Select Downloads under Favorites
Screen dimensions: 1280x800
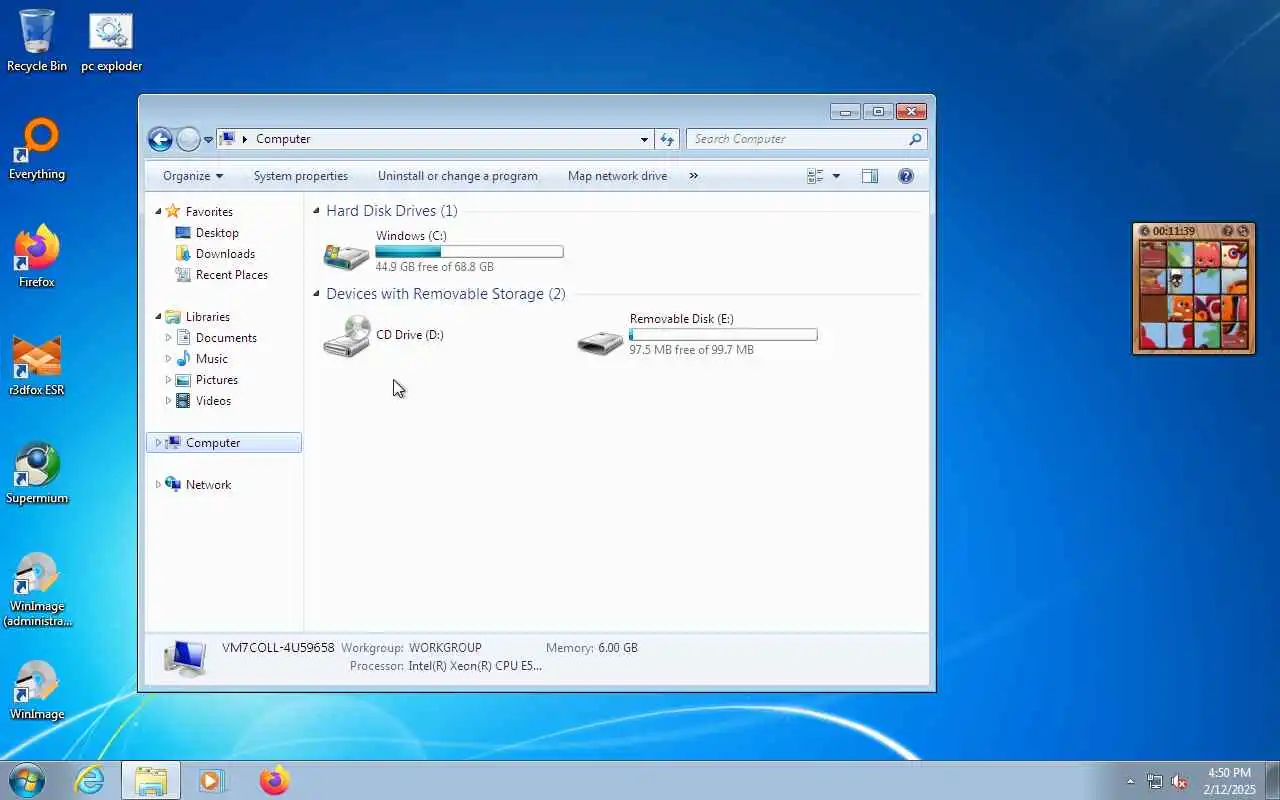pyautogui.click(x=225, y=254)
